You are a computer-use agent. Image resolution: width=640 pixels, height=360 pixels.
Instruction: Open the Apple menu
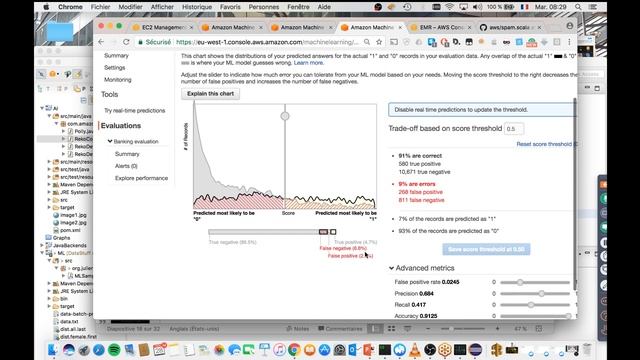click(46, 7)
